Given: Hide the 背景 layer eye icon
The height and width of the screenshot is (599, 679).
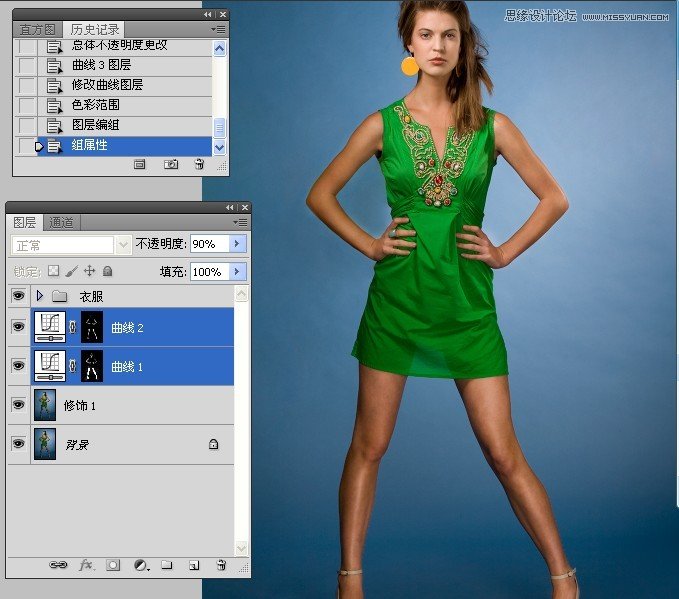Looking at the screenshot, I should [x=18, y=443].
